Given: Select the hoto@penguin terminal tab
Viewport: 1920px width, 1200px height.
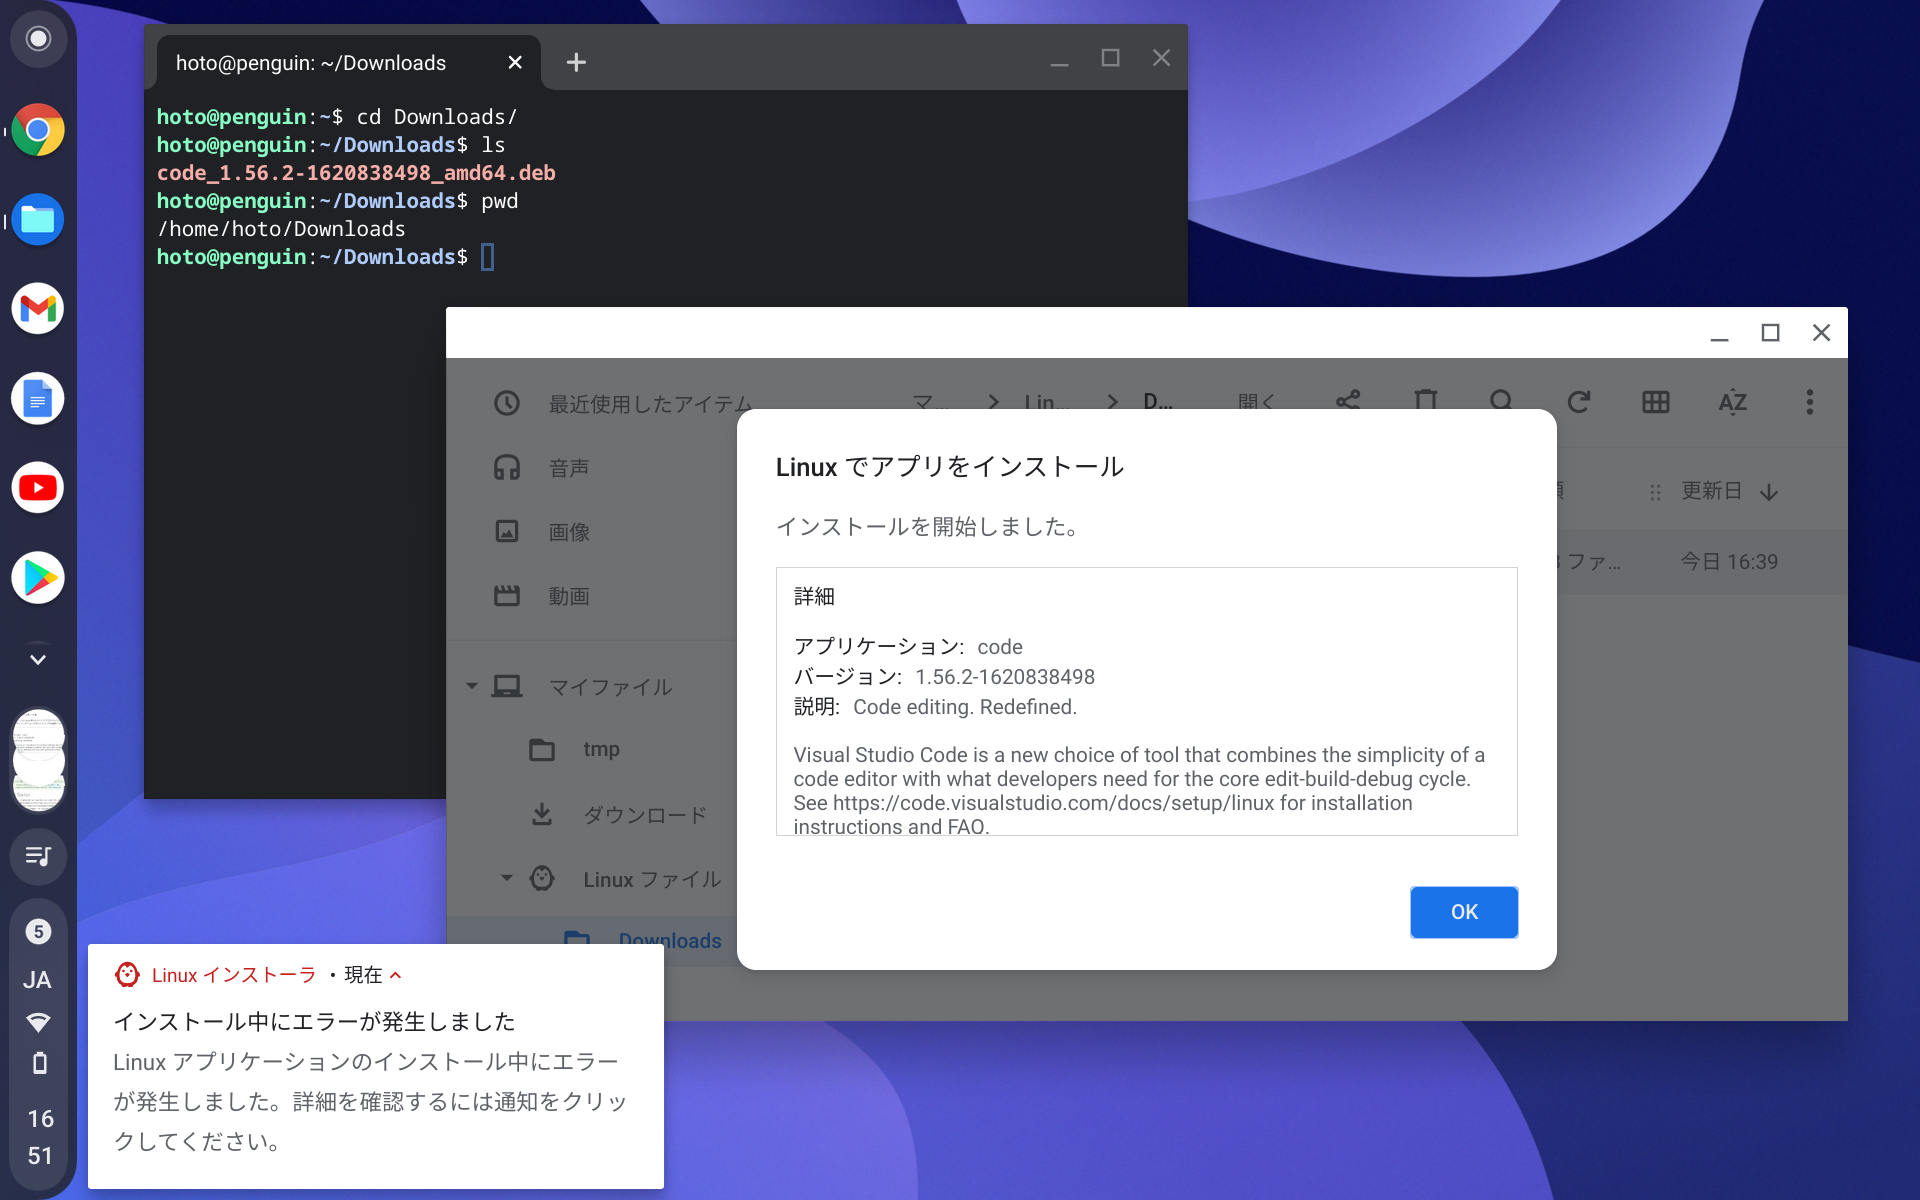Looking at the screenshot, I should point(311,63).
